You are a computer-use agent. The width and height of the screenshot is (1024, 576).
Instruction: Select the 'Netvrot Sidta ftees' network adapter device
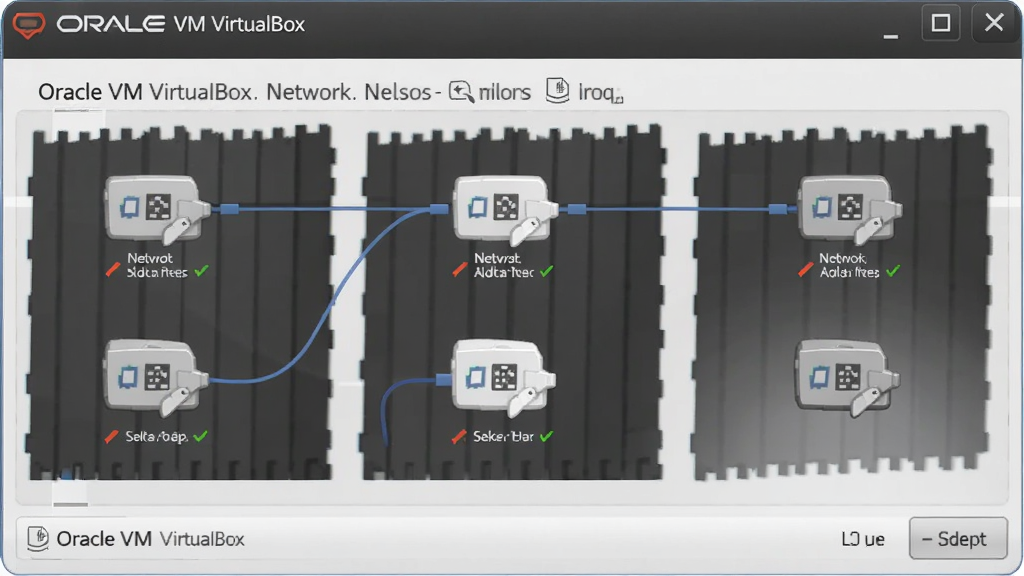coord(157,208)
